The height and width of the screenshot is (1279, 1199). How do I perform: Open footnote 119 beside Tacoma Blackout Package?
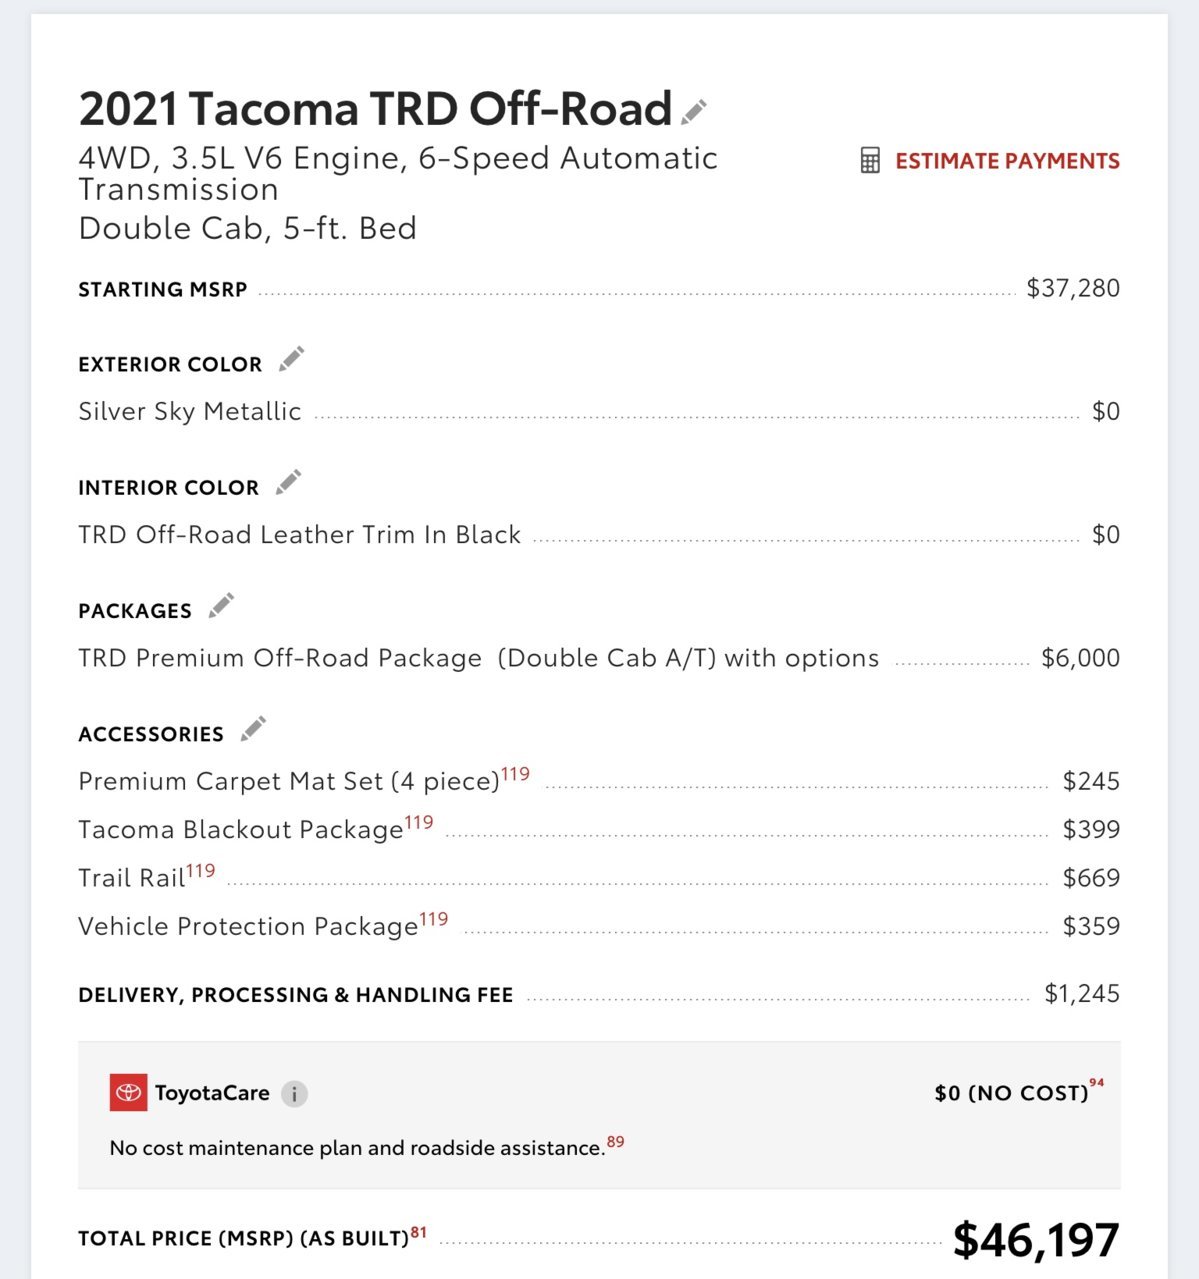tap(419, 822)
